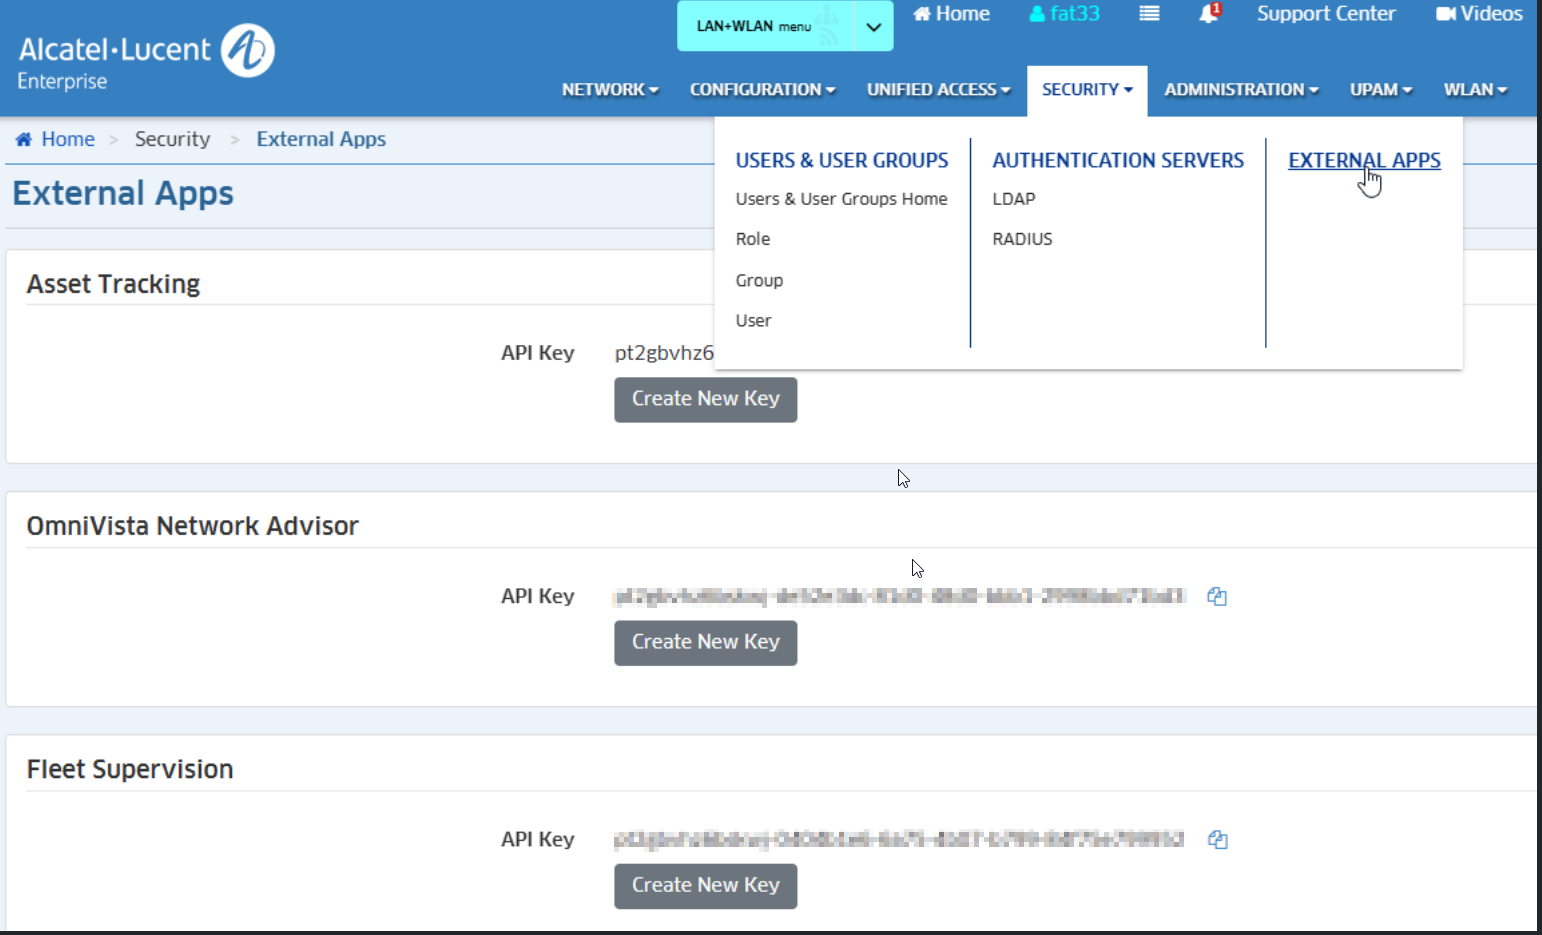Open the fat33 user profile
This screenshot has height=935, width=1542.
coord(1064,14)
